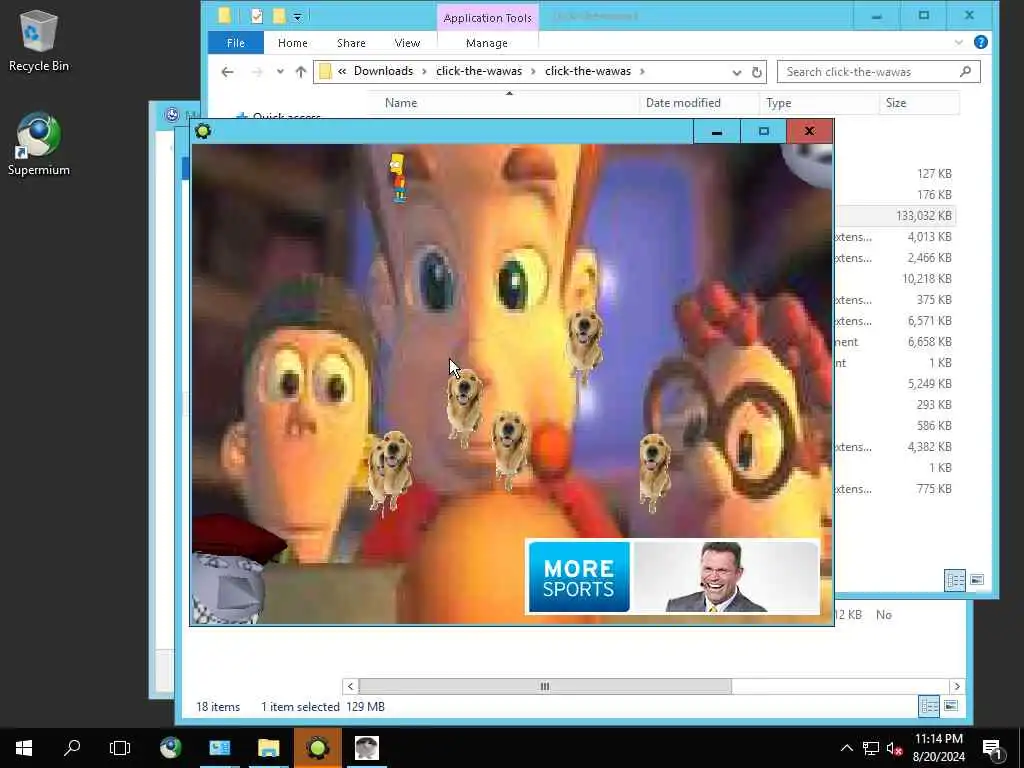Switch to the View ribbon tab

coord(408,43)
